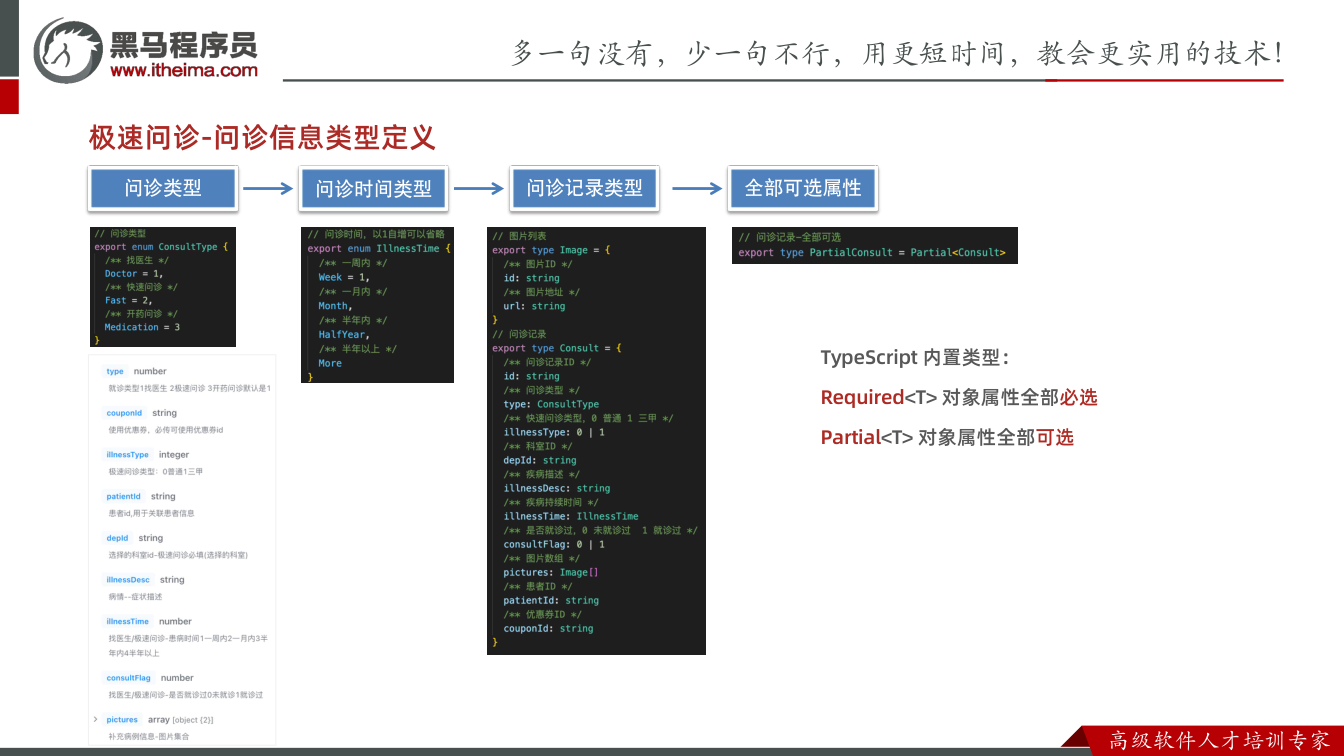Click the 'Partial<T> 对象属性全部可选' line
The image size is (1344, 756).
[x=947, y=437]
